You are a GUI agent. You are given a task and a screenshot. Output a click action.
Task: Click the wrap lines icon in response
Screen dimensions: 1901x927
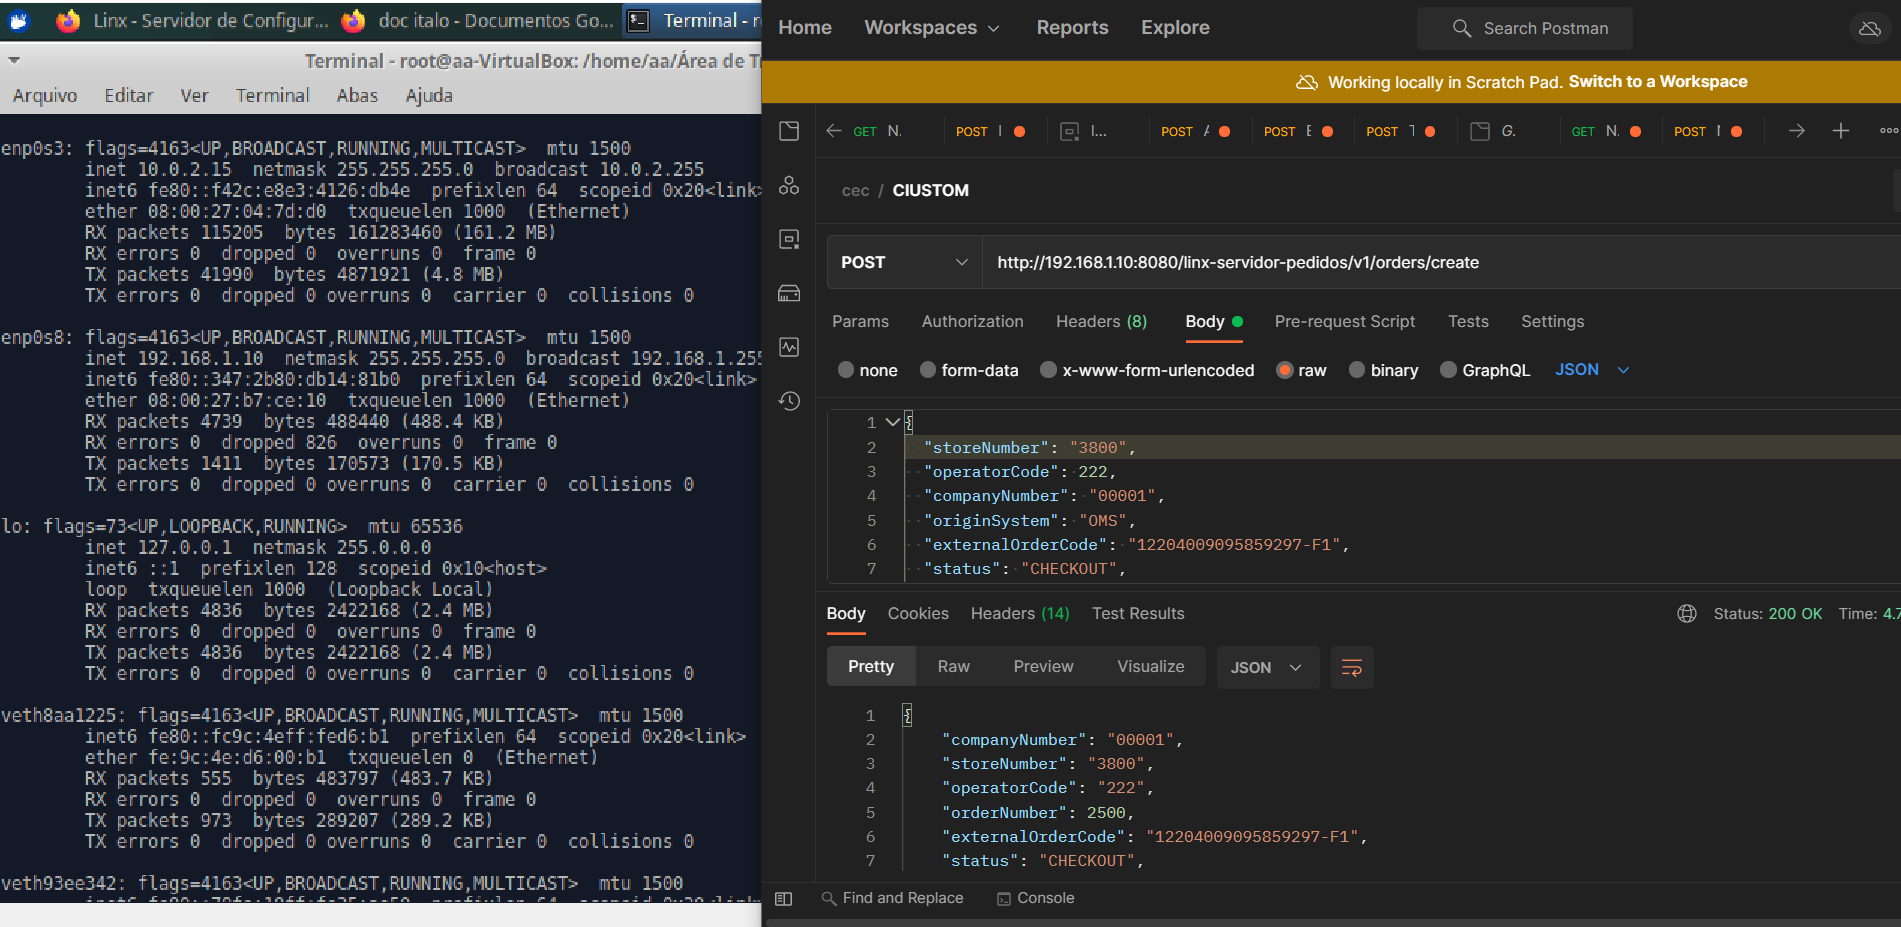[x=1351, y=668]
